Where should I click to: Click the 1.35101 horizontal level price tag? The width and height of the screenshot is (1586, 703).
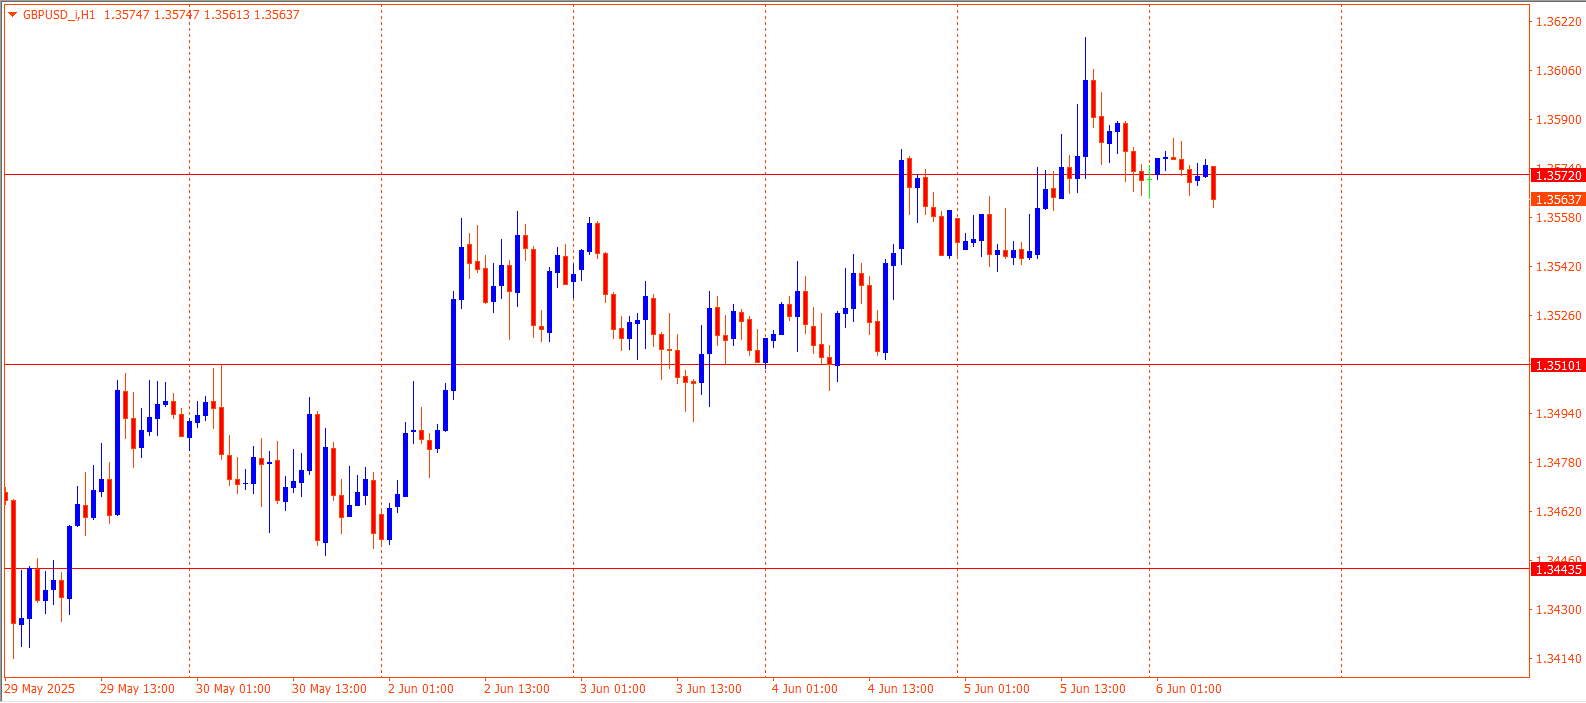click(x=1558, y=366)
